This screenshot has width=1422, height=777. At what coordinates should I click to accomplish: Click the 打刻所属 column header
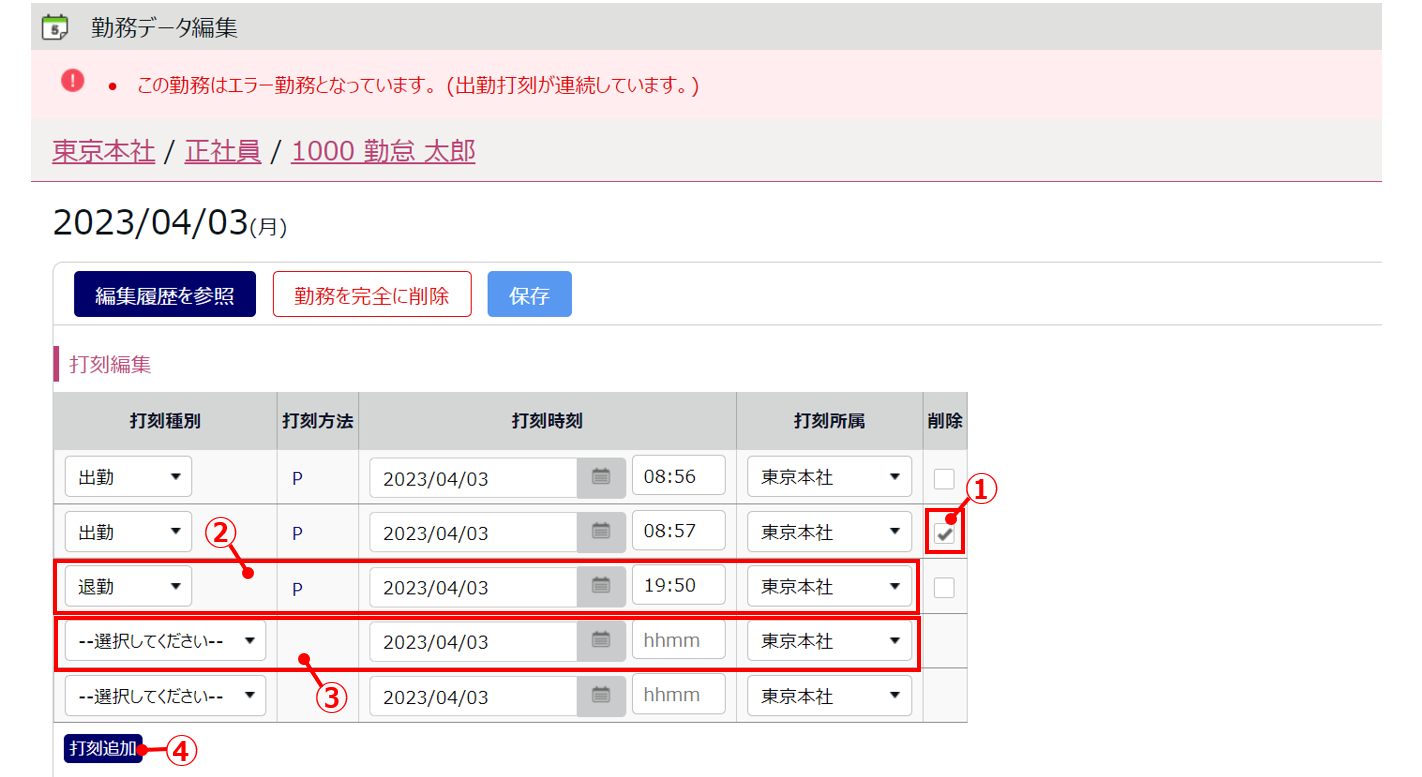coord(829,421)
